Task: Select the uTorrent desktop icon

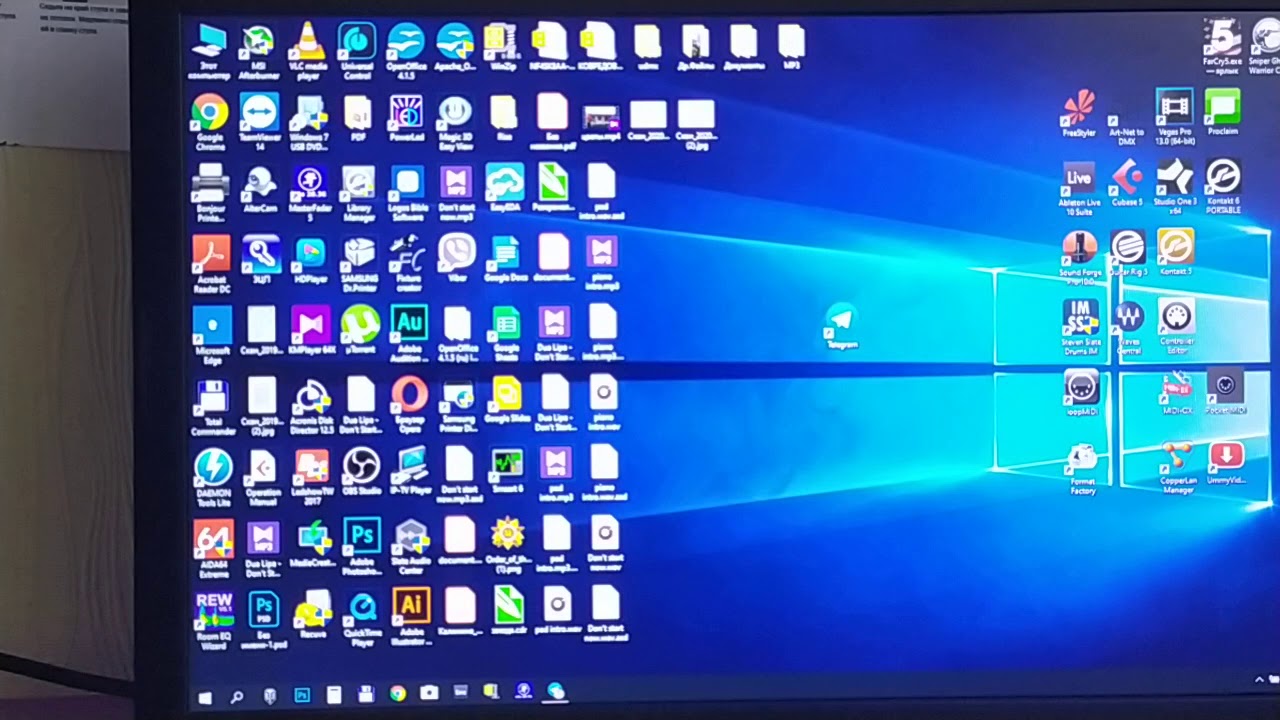Action: click(x=359, y=331)
